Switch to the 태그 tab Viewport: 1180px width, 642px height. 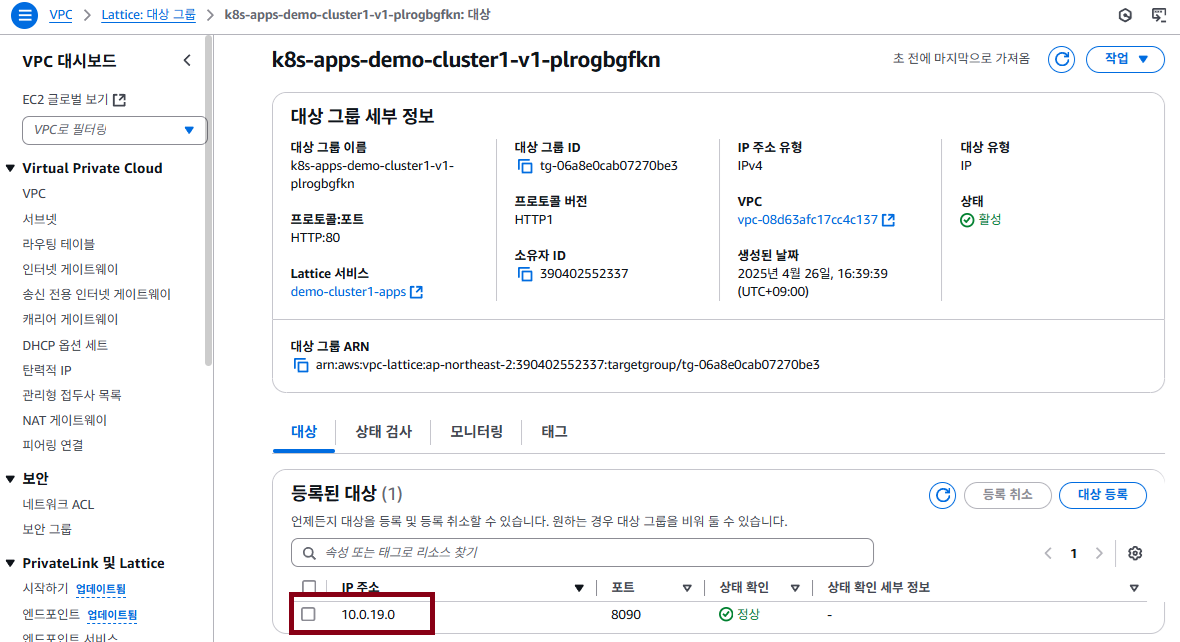pos(555,432)
